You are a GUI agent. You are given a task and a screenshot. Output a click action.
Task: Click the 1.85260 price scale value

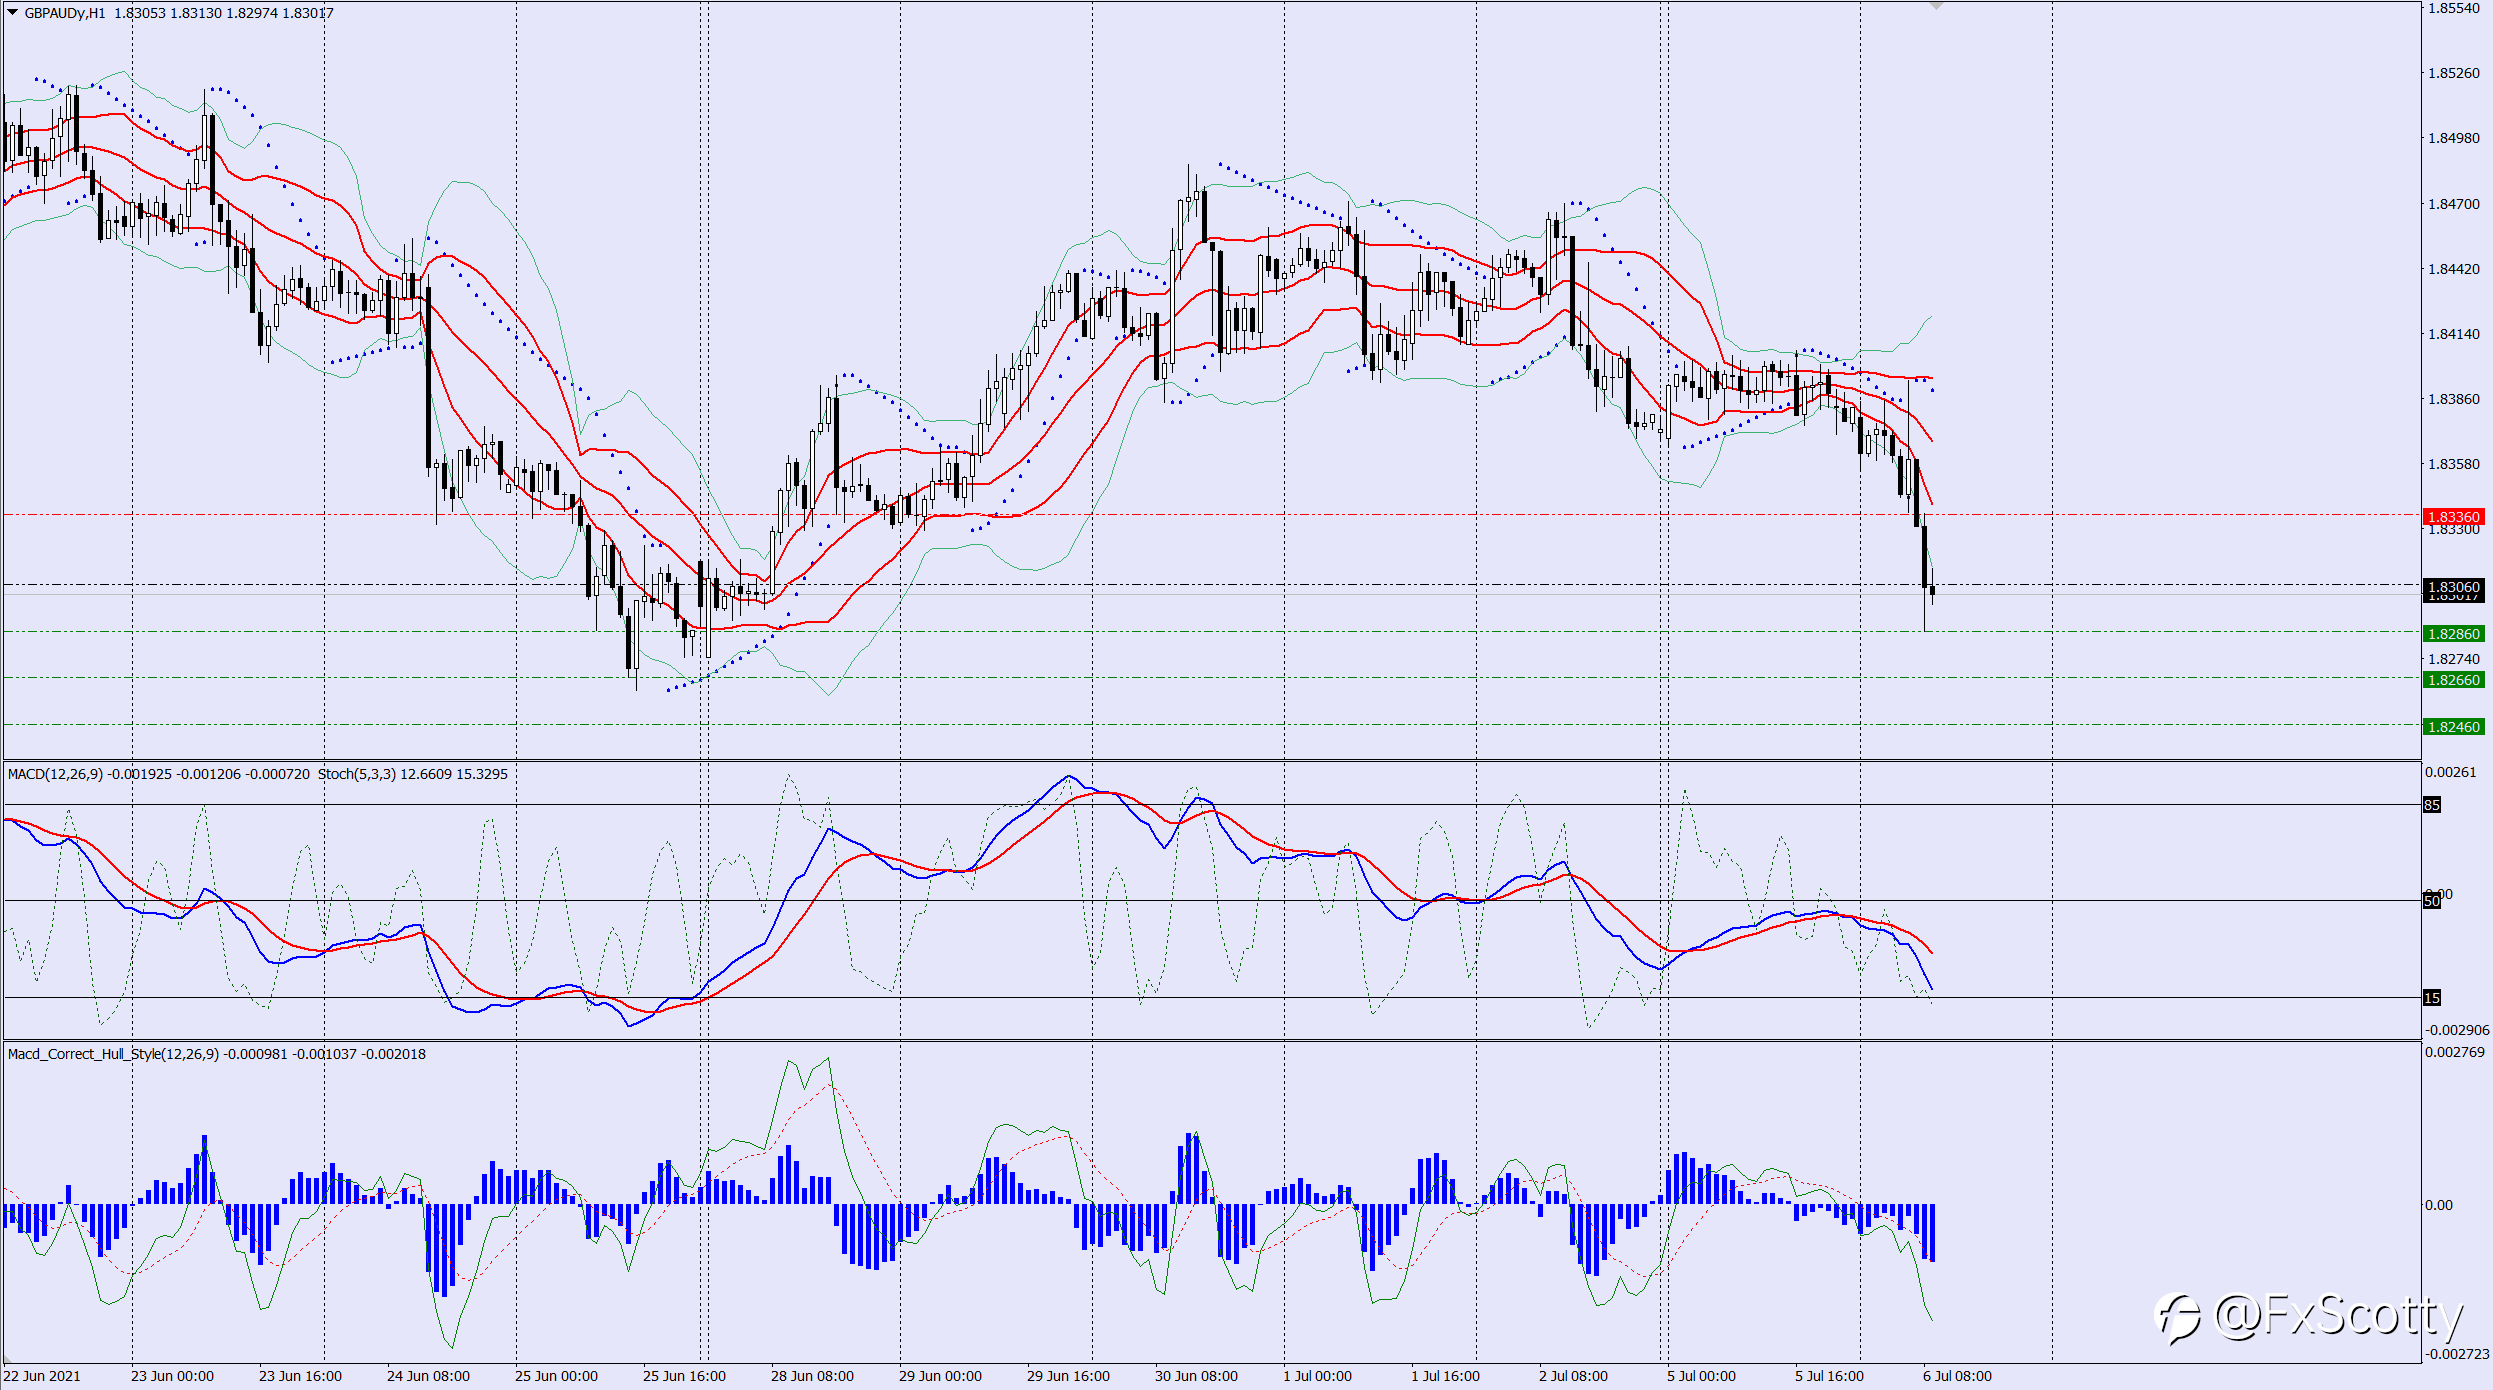point(2454,73)
